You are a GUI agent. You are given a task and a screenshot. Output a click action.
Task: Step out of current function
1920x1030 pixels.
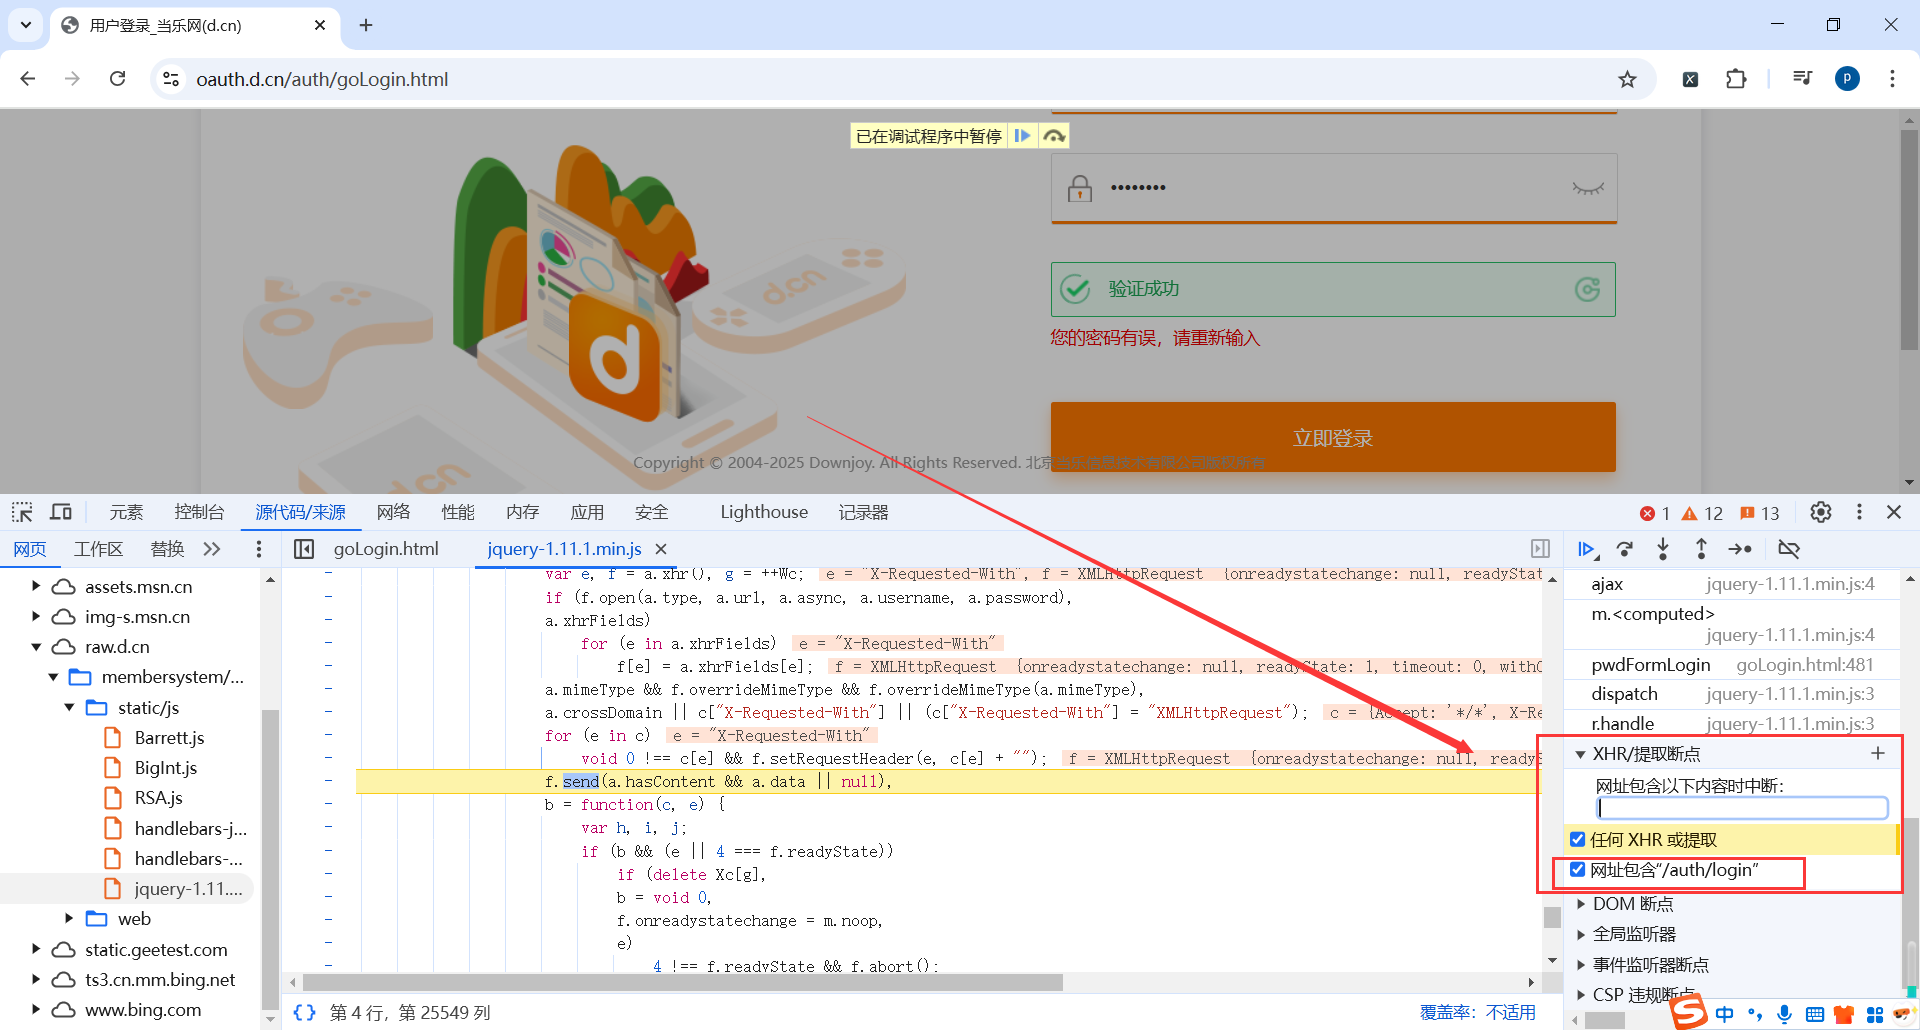click(1701, 549)
